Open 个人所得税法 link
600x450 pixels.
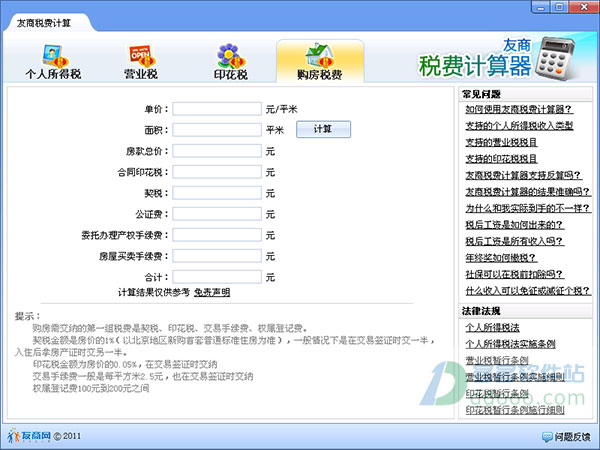pyautogui.click(x=492, y=328)
